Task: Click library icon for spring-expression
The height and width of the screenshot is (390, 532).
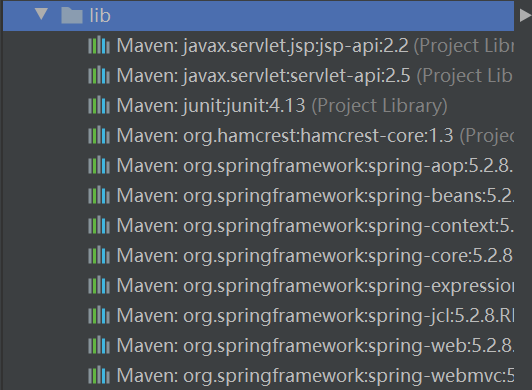Action: pyautogui.click(x=99, y=285)
